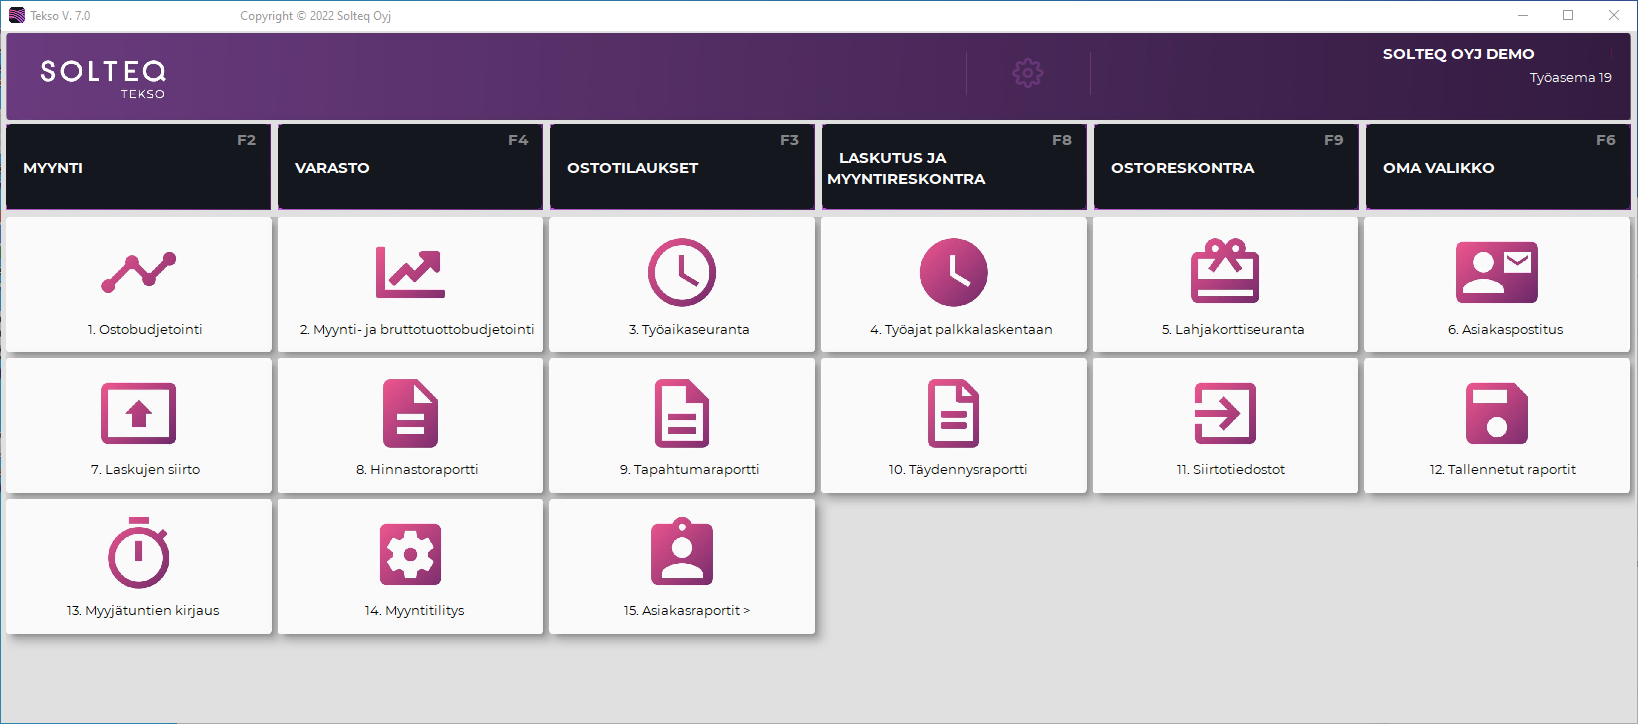Select the Työajat palkkalaskentaan solid clock icon
The width and height of the screenshot is (1638, 724).
[954, 272]
